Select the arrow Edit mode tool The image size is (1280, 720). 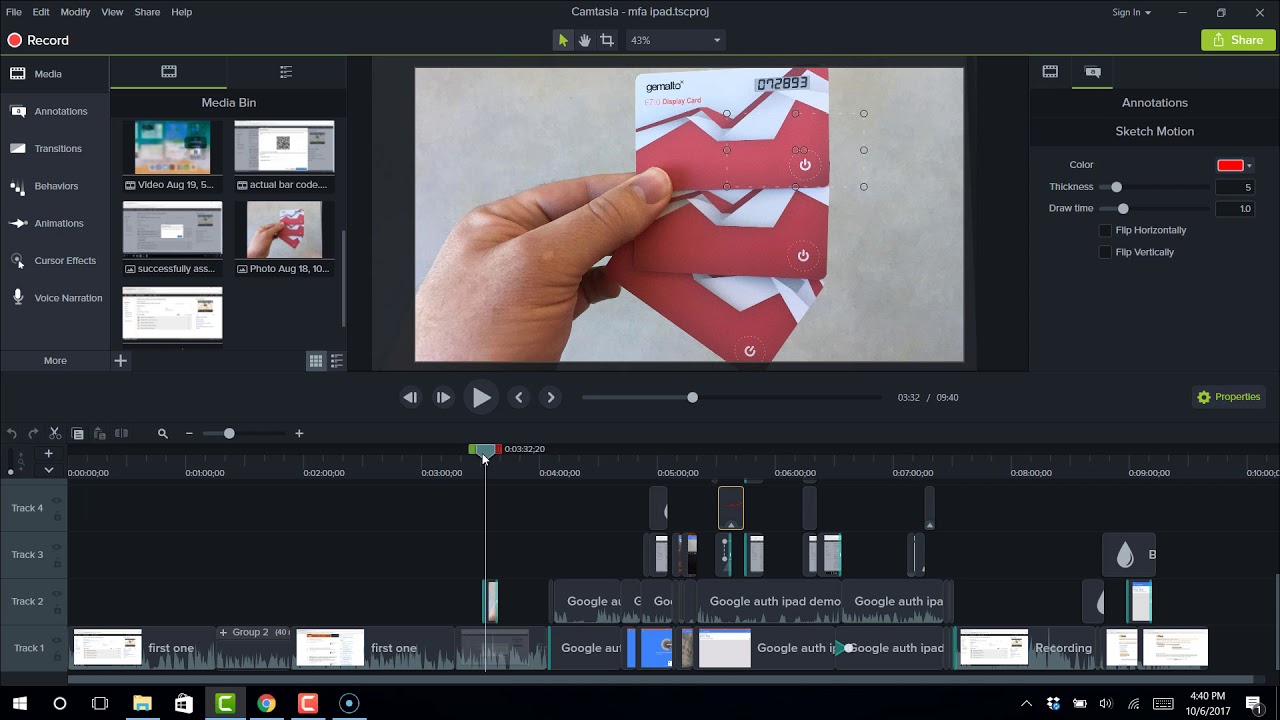tap(563, 40)
